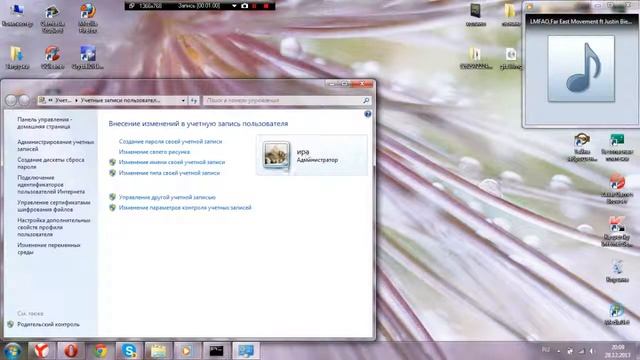Open 'Изменение типа своей учетной записи'
This screenshot has height=360, width=640.
point(169,173)
